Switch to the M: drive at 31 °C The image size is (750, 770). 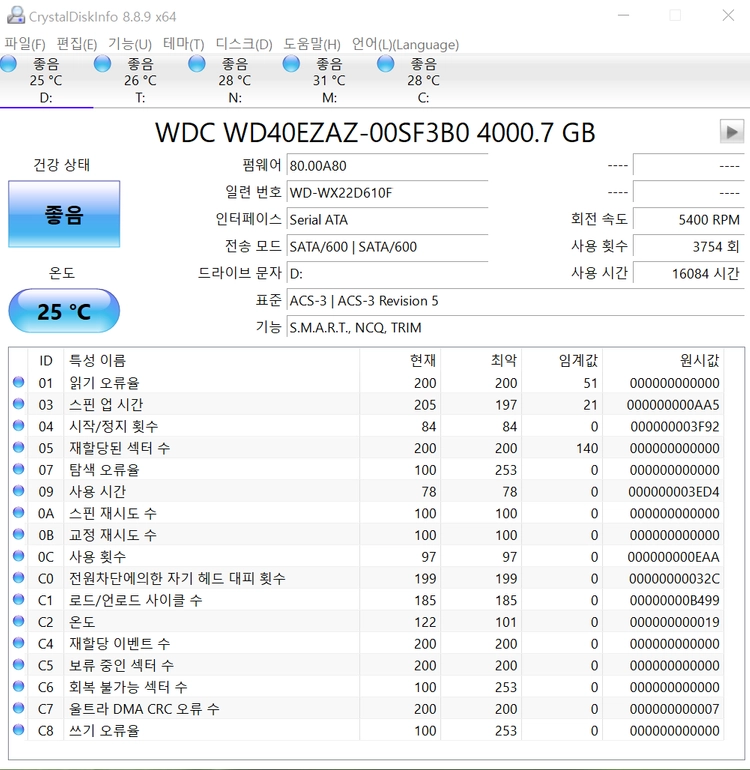click(x=329, y=81)
